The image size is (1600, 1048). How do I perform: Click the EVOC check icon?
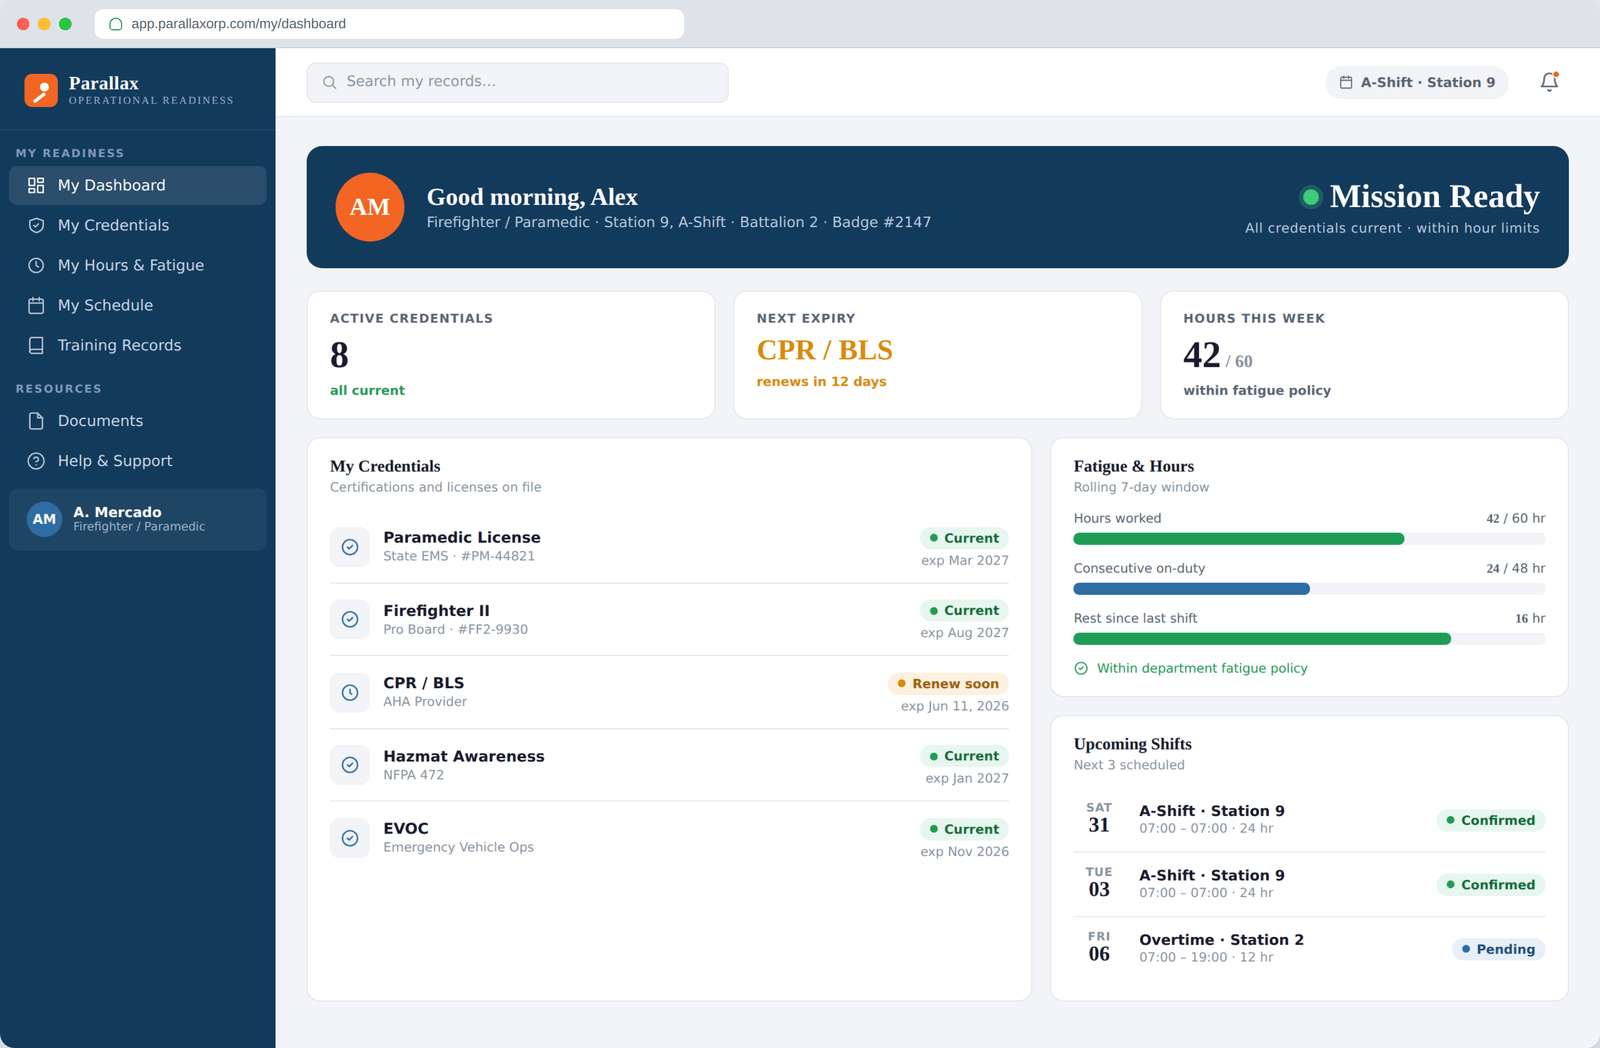350,838
